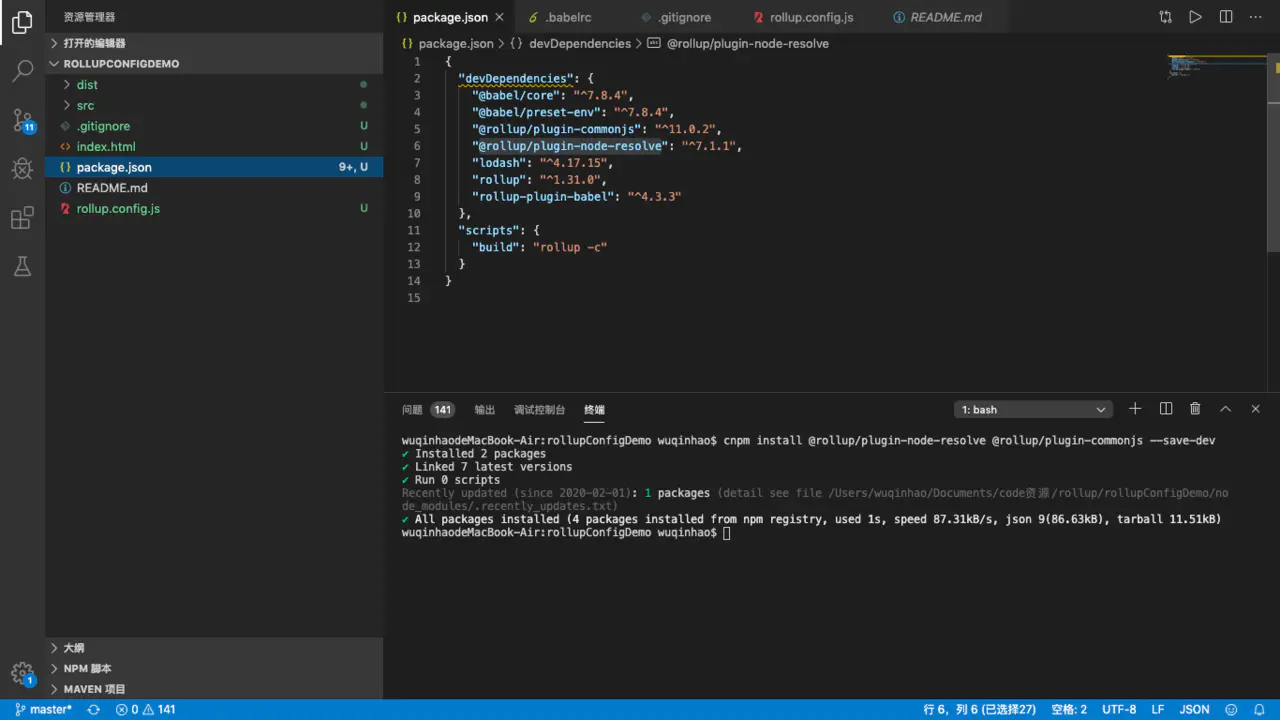Open README.md in the file tree

214,188
